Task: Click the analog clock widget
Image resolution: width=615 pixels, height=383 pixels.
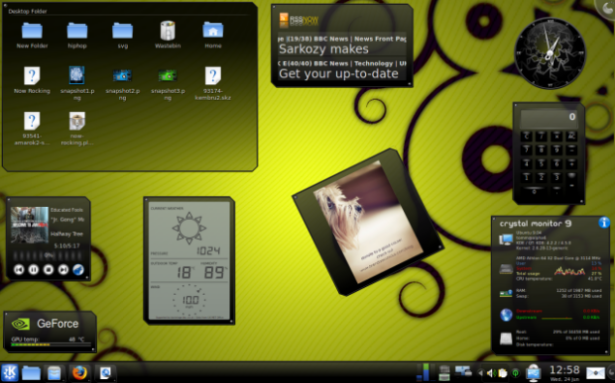Action: point(550,53)
